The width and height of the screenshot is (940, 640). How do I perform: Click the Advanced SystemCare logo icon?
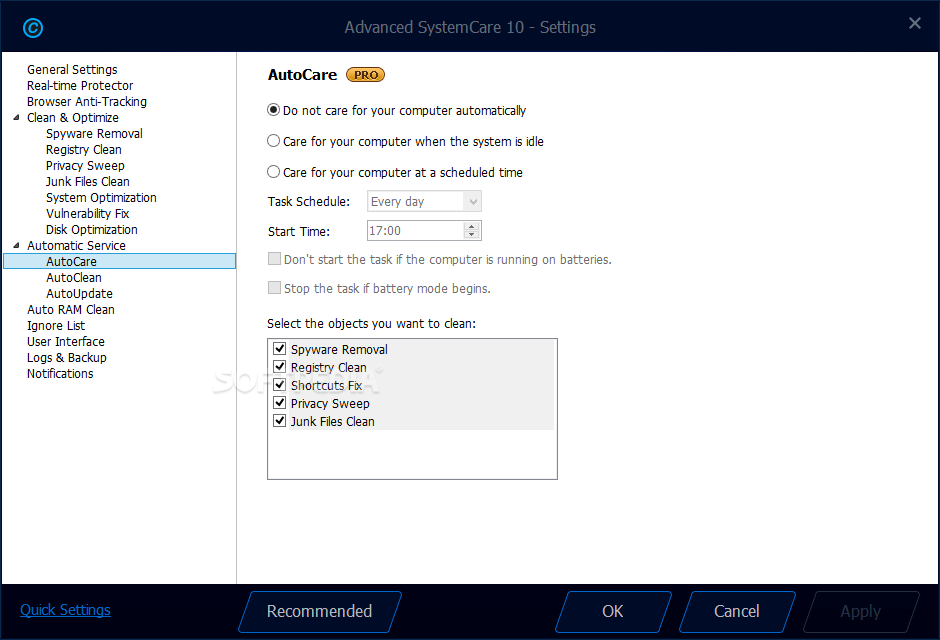tap(33, 28)
